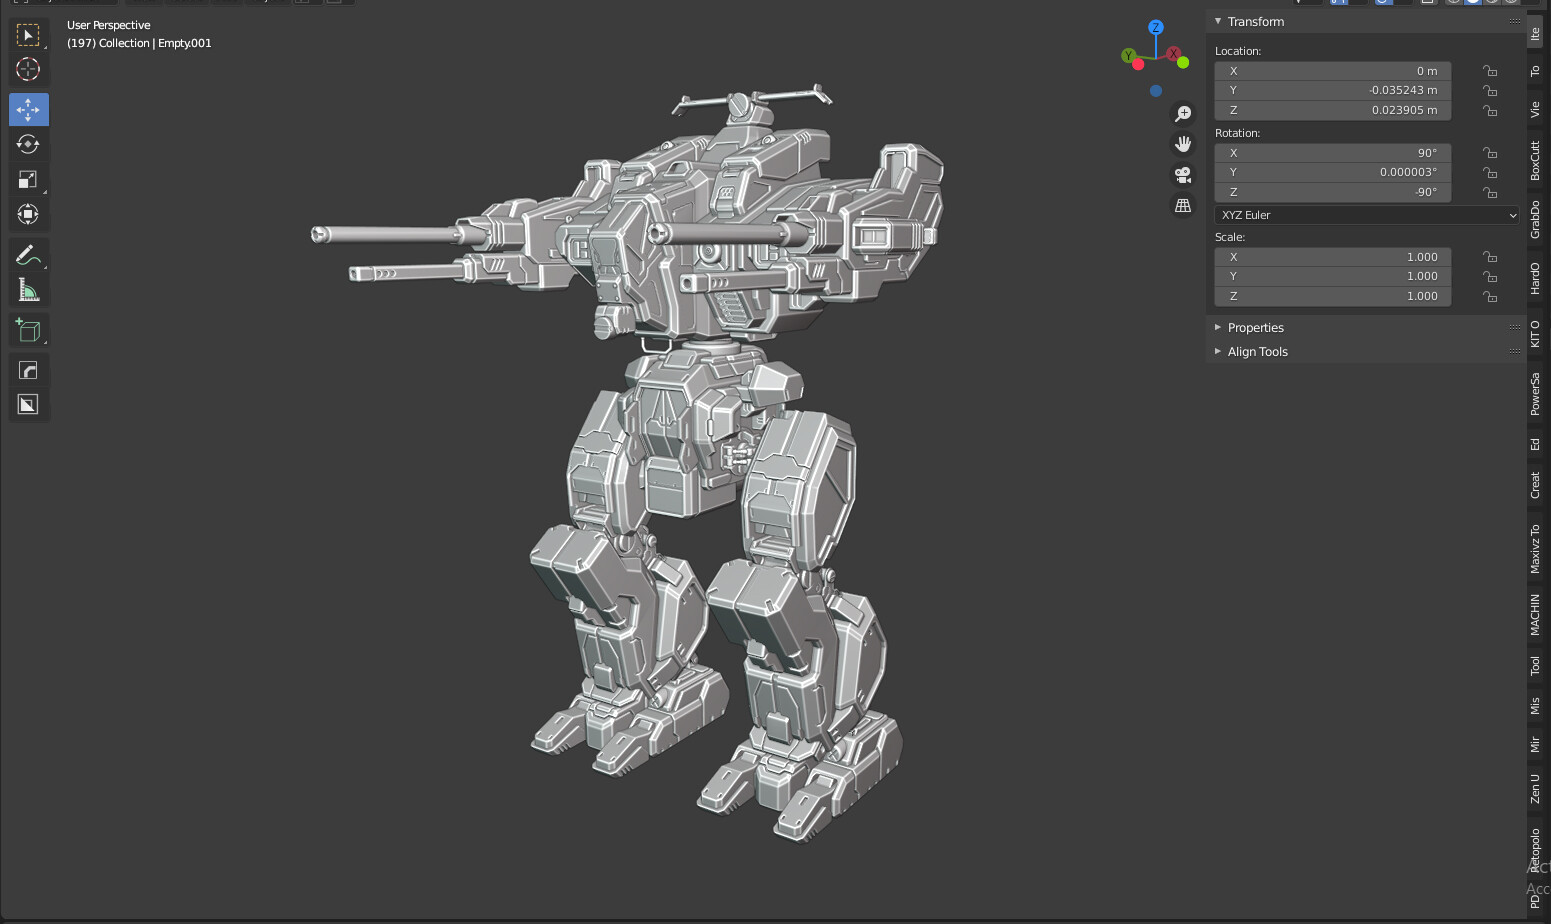This screenshot has width=1551, height=924.
Task: Select the Annotate pencil tool
Action: click(28, 255)
